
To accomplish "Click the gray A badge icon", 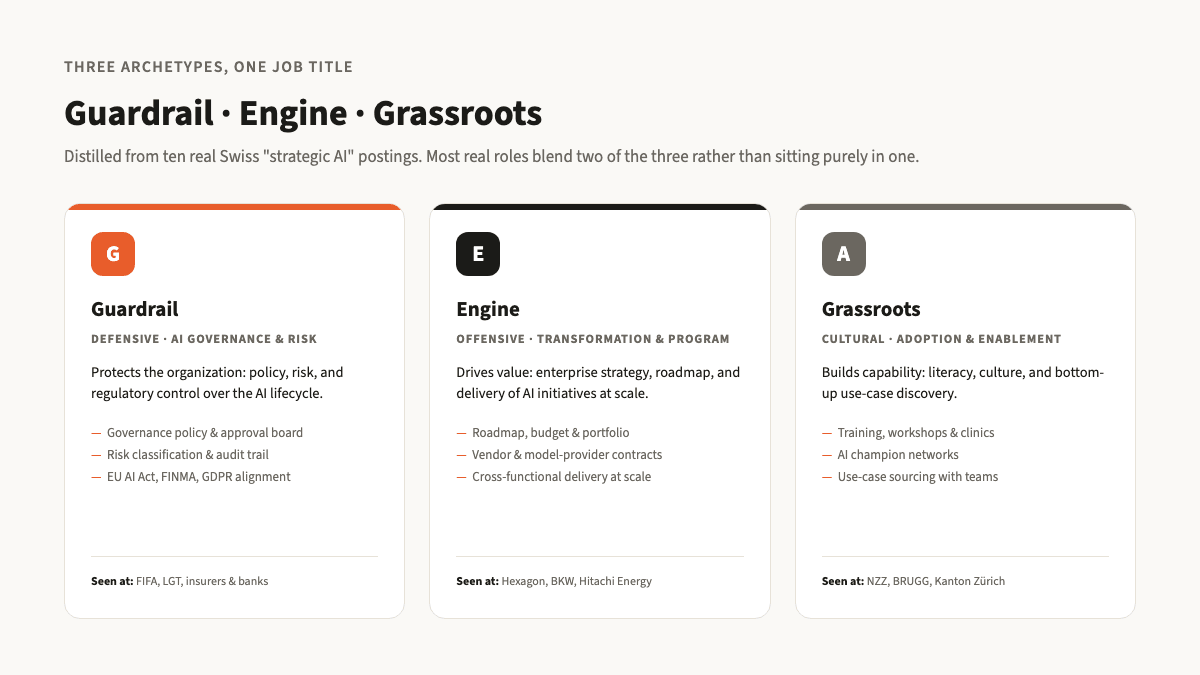I will [844, 254].
